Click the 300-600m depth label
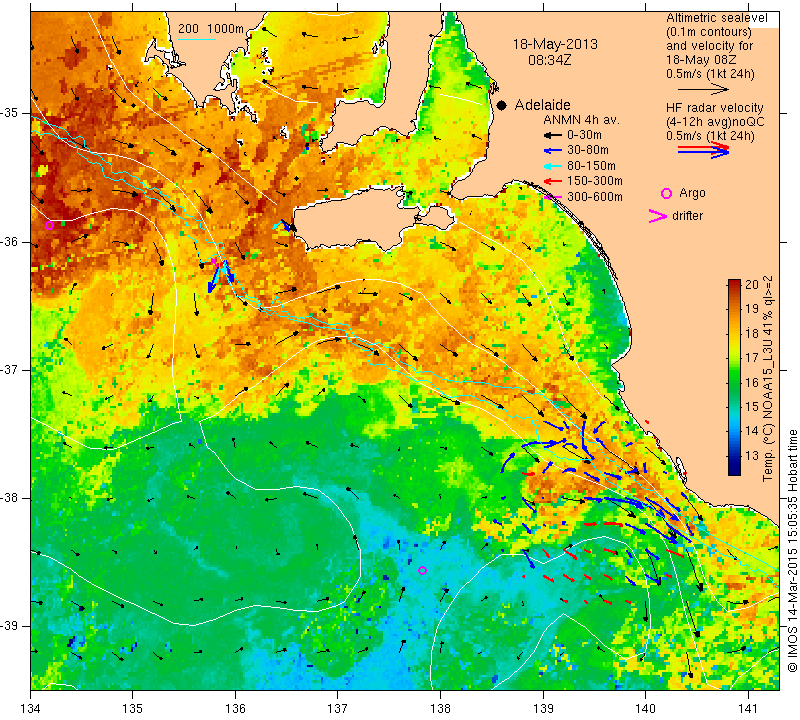Viewport: 800px width, 720px height. tap(594, 197)
